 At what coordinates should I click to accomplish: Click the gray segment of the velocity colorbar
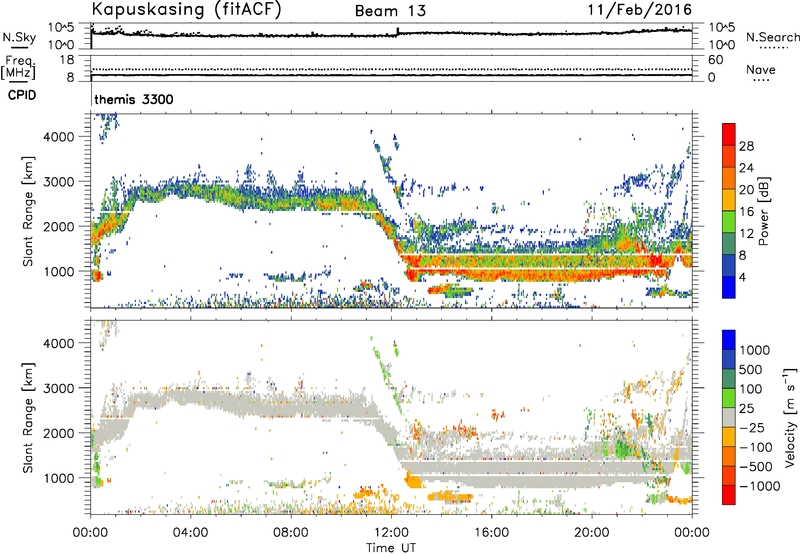(729, 418)
